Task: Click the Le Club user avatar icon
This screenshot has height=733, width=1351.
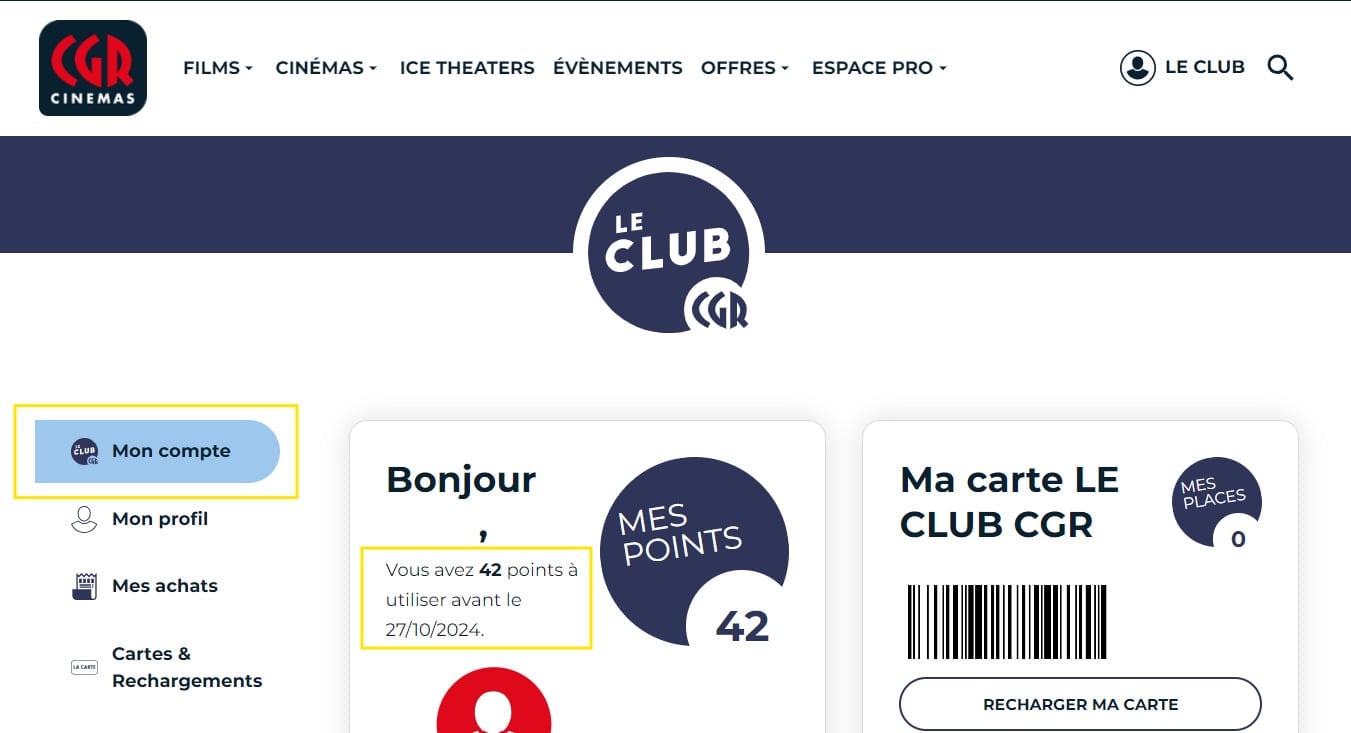Action: click(x=1138, y=68)
